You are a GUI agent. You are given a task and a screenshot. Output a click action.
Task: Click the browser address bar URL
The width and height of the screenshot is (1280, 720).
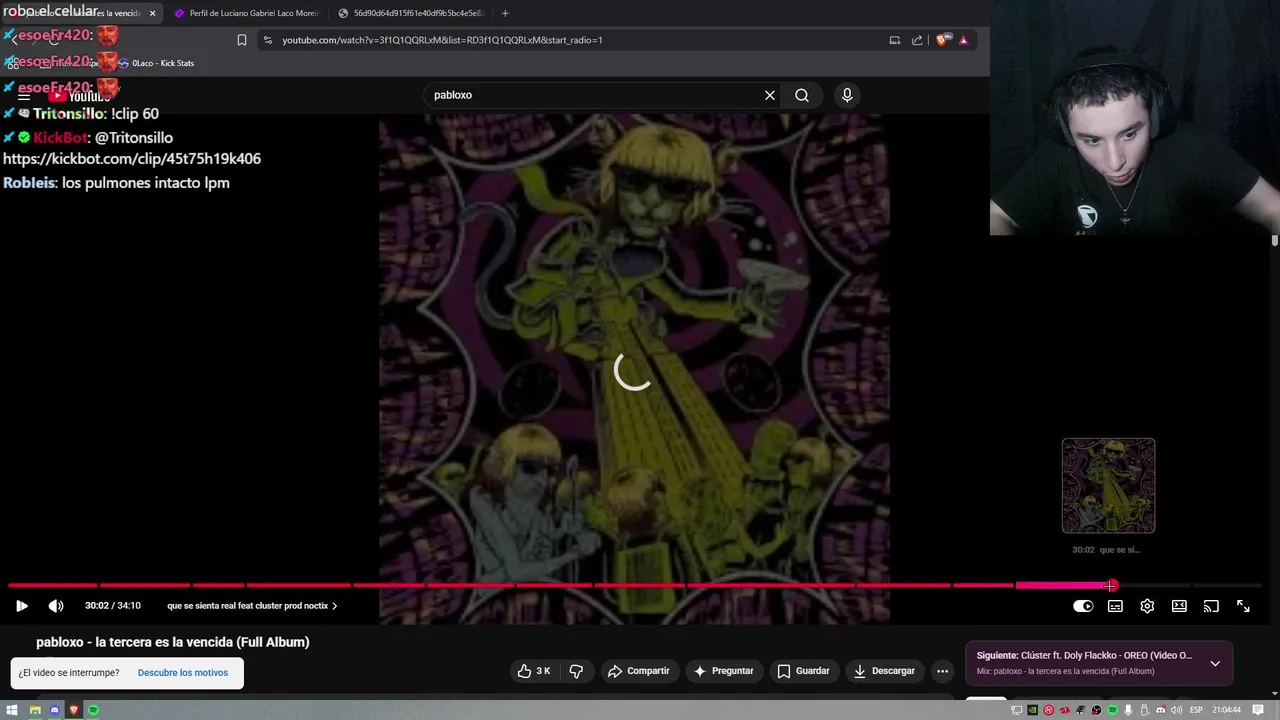pos(442,40)
